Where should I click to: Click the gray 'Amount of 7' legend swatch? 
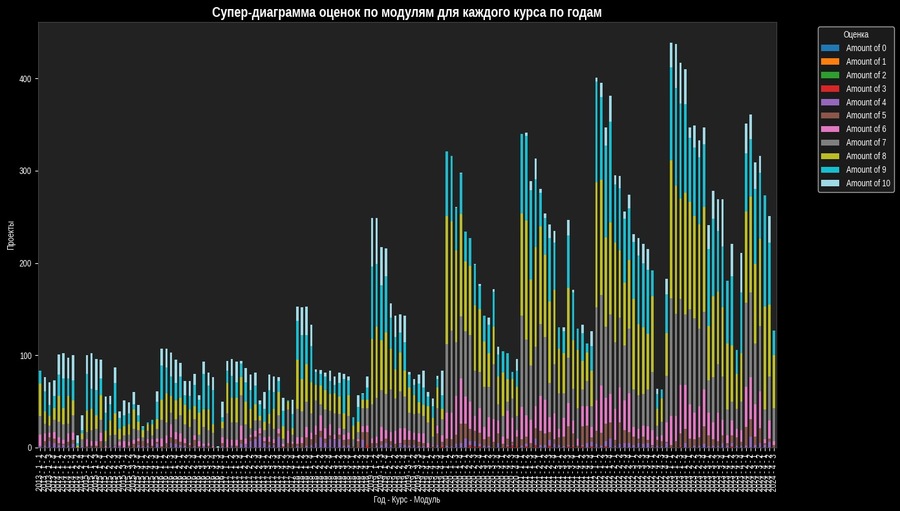[x=830, y=142]
